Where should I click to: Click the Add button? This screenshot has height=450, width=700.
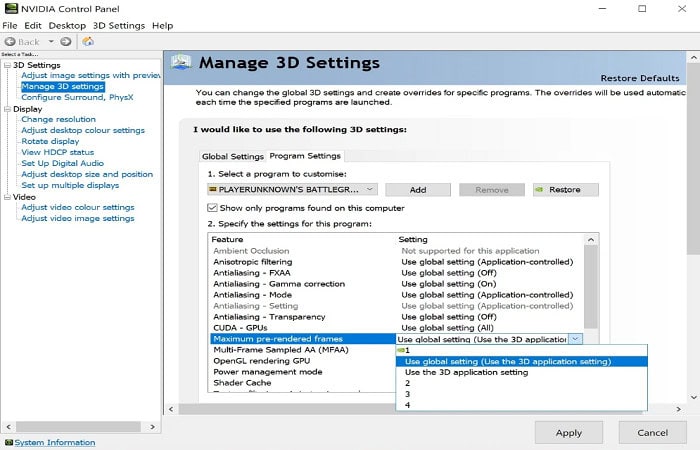coord(418,190)
